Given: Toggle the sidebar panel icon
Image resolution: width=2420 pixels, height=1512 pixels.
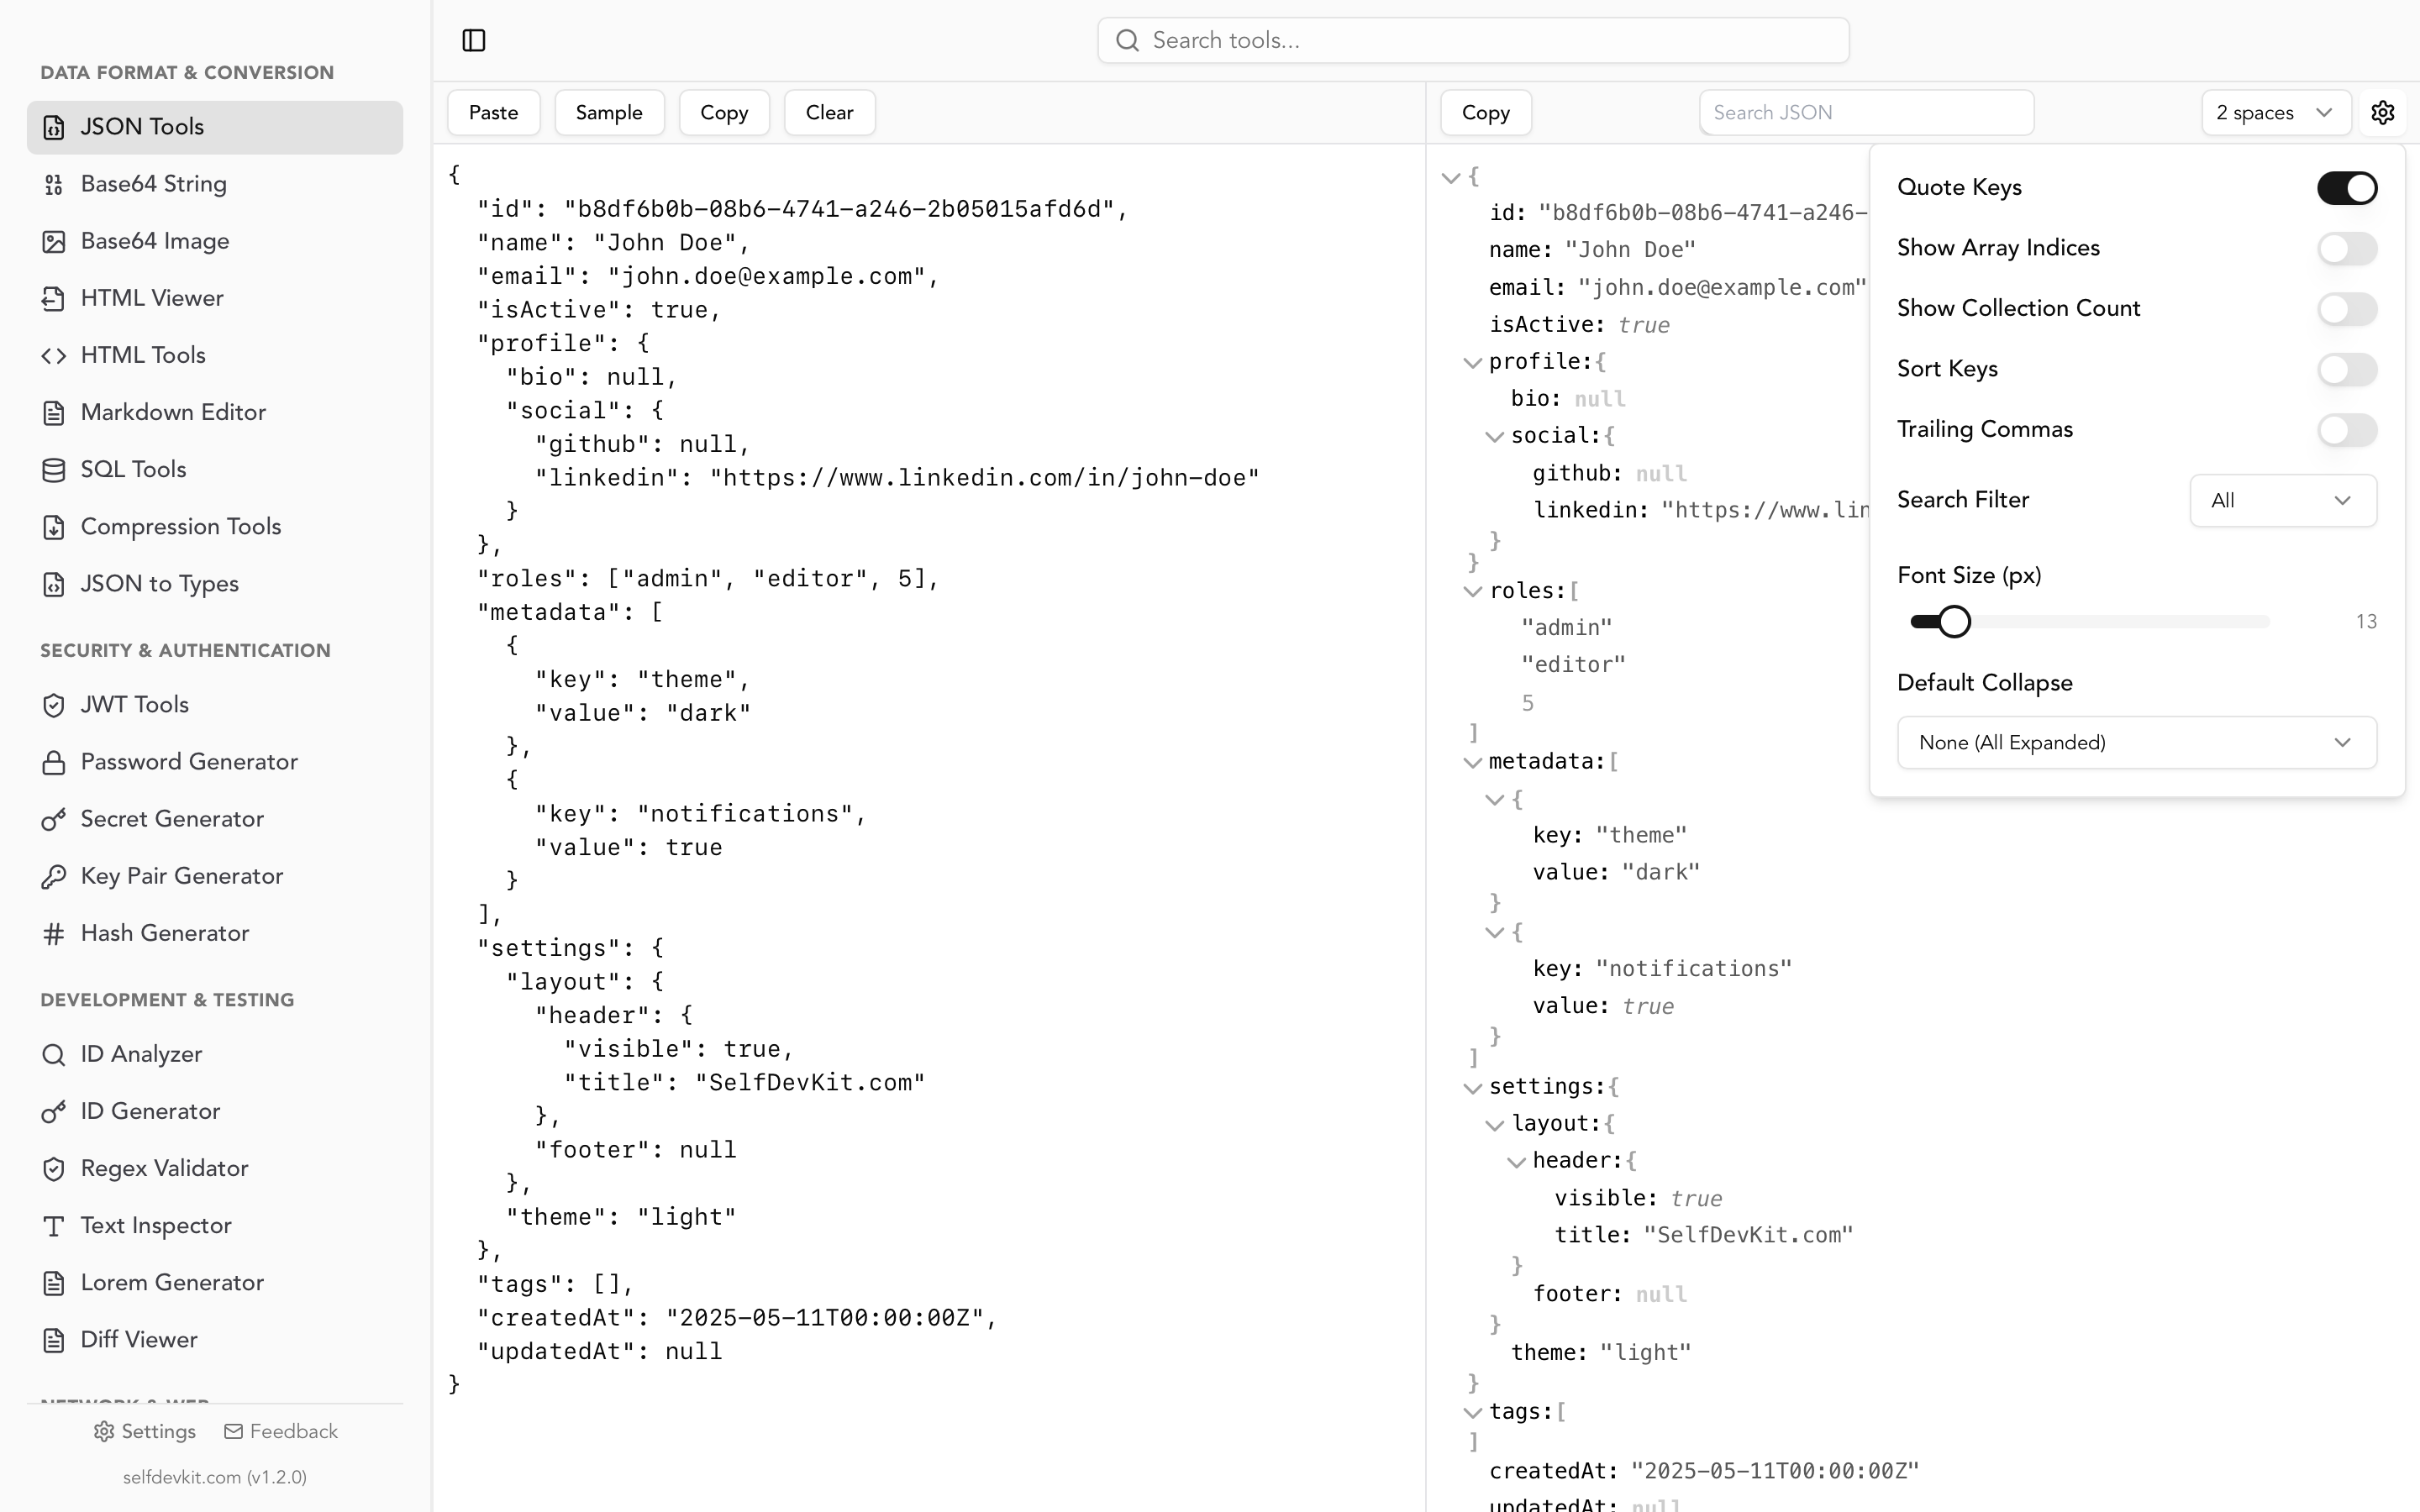Looking at the screenshot, I should pos(474,40).
